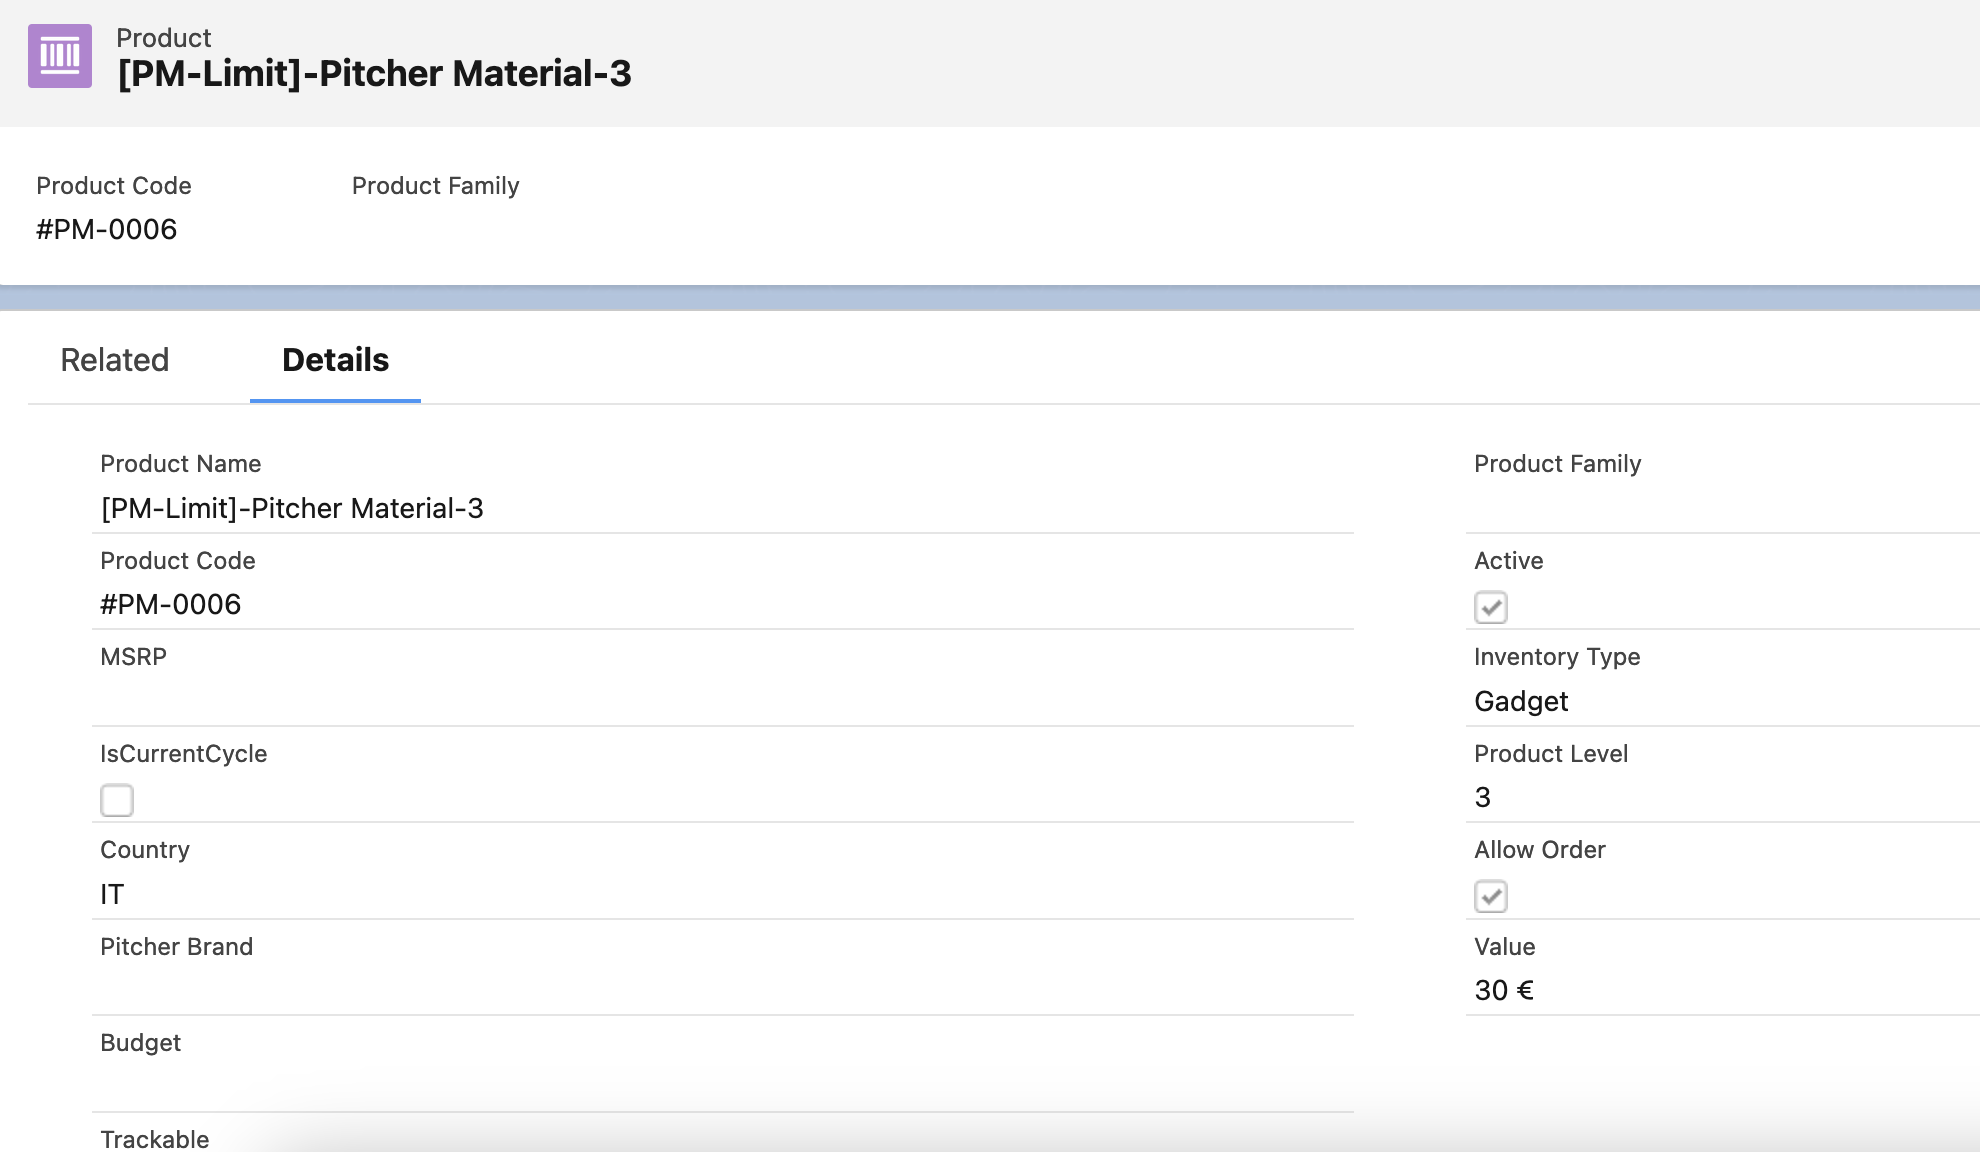Viewport: 1980px width, 1152px height.
Task: Toggle the Active checkbox
Action: tap(1490, 607)
